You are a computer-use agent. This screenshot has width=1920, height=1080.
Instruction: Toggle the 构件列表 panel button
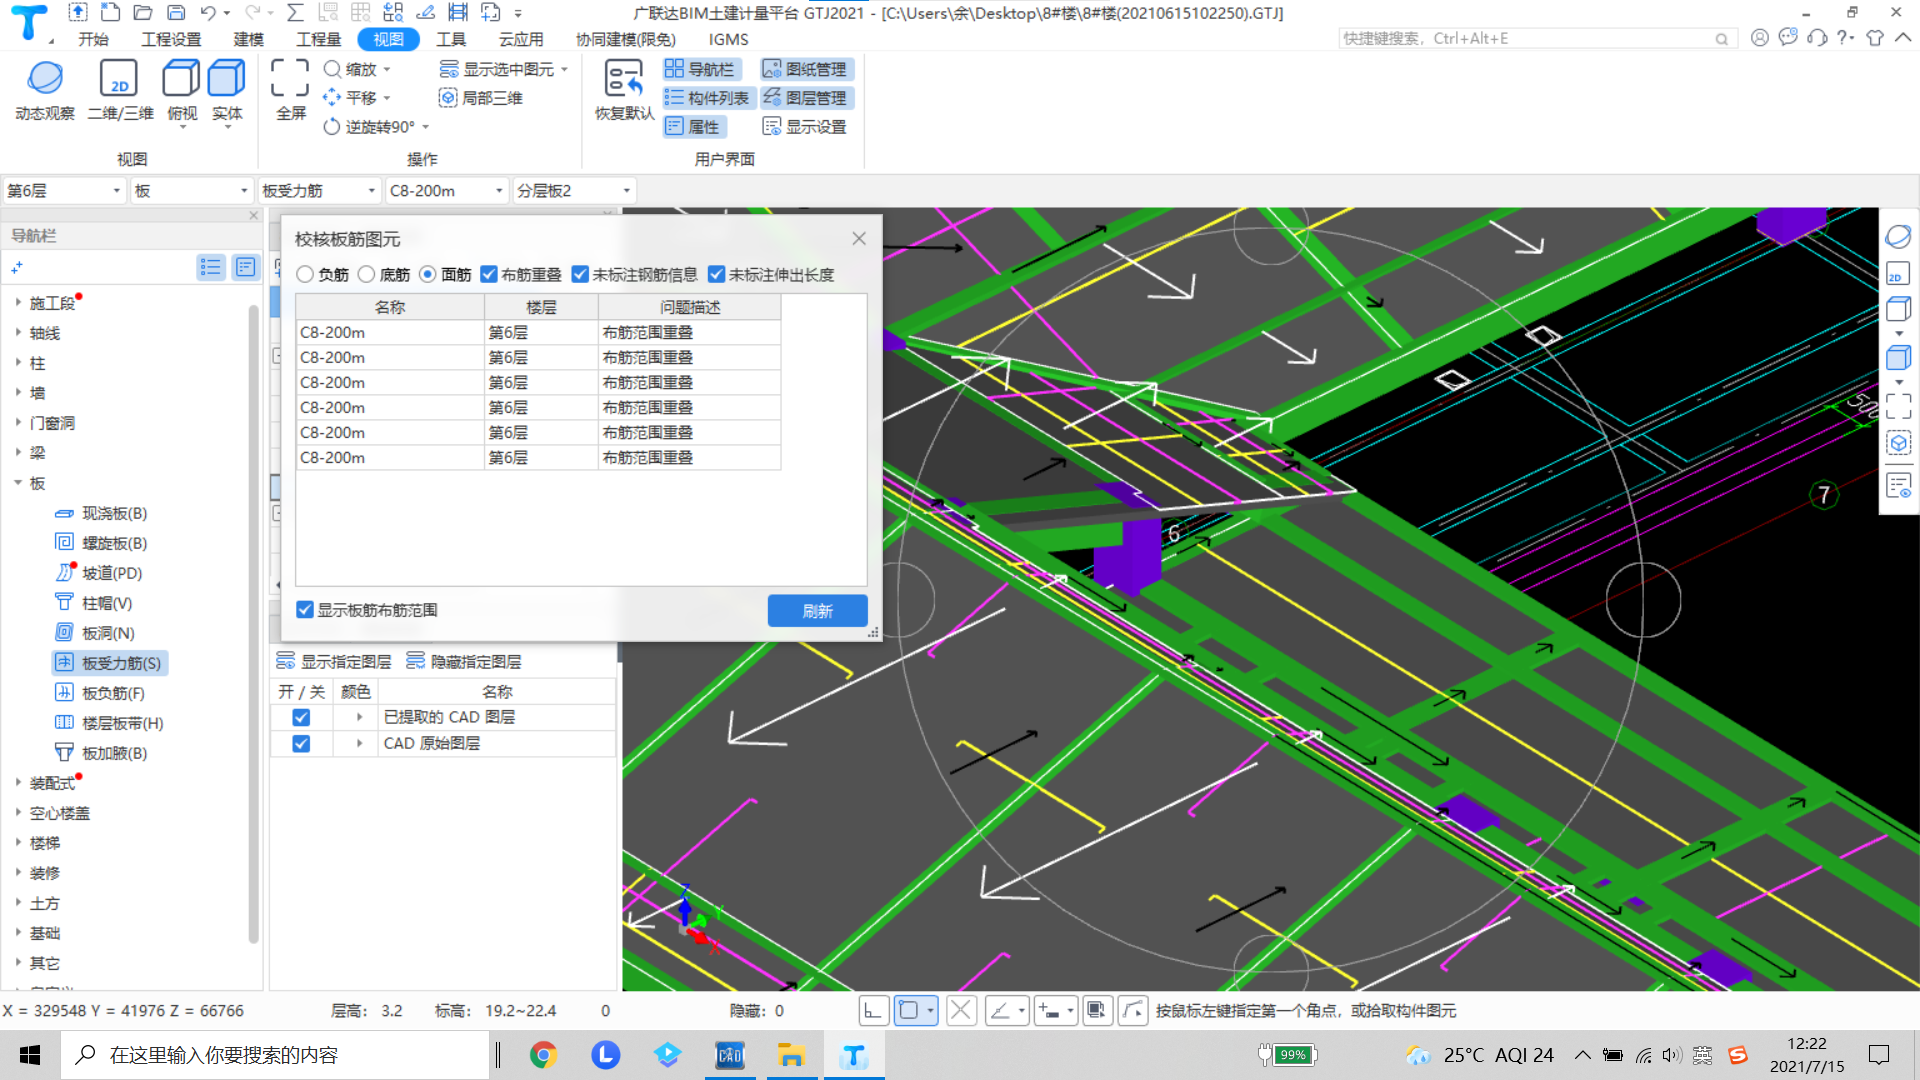708,98
